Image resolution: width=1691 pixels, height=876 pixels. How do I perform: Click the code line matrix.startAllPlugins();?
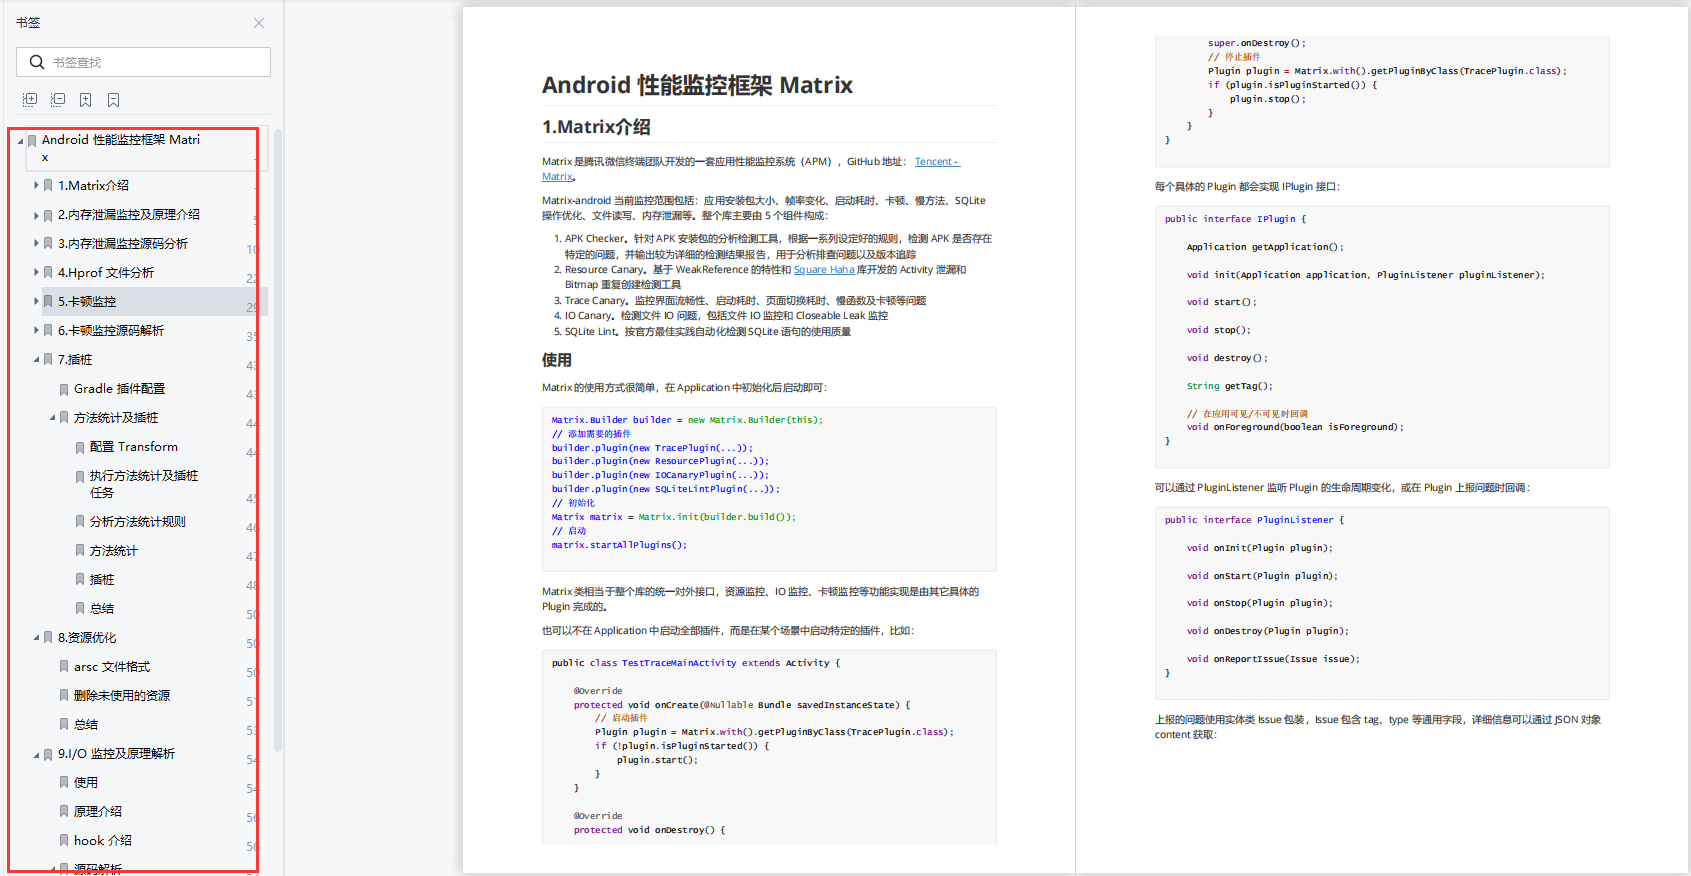click(x=619, y=545)
